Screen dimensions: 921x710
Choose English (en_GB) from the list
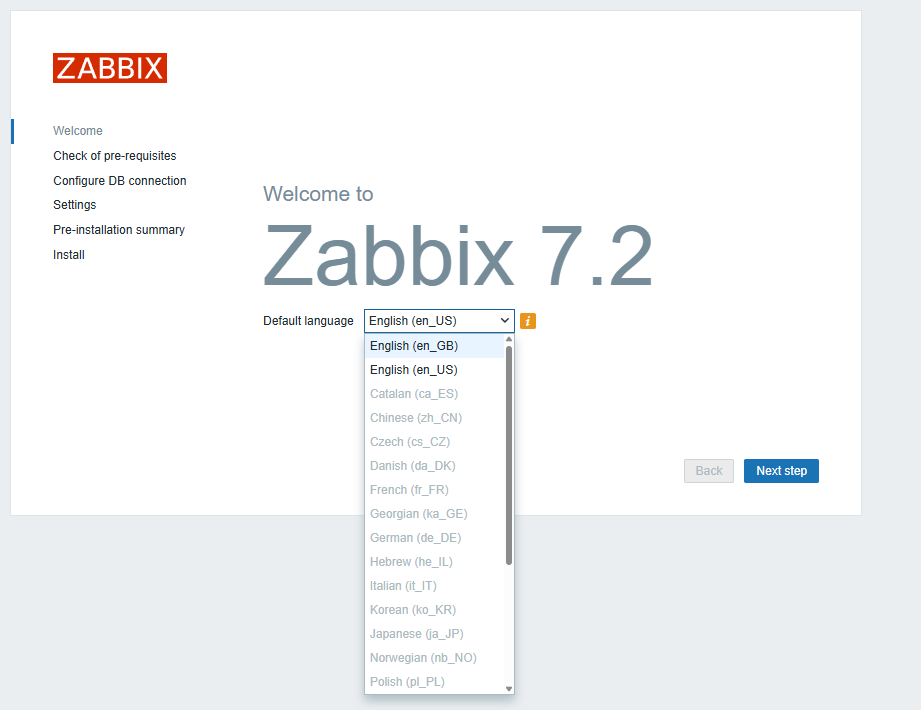435,346
